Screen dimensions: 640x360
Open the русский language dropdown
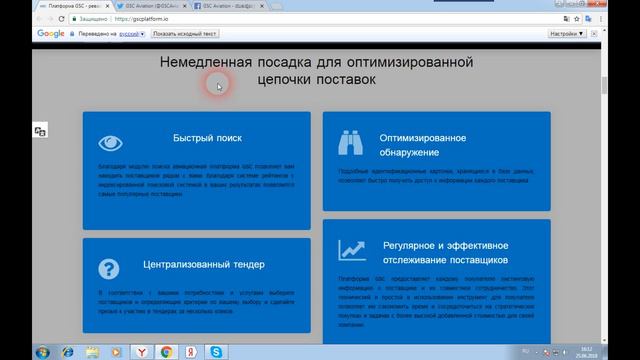[132, 34]
